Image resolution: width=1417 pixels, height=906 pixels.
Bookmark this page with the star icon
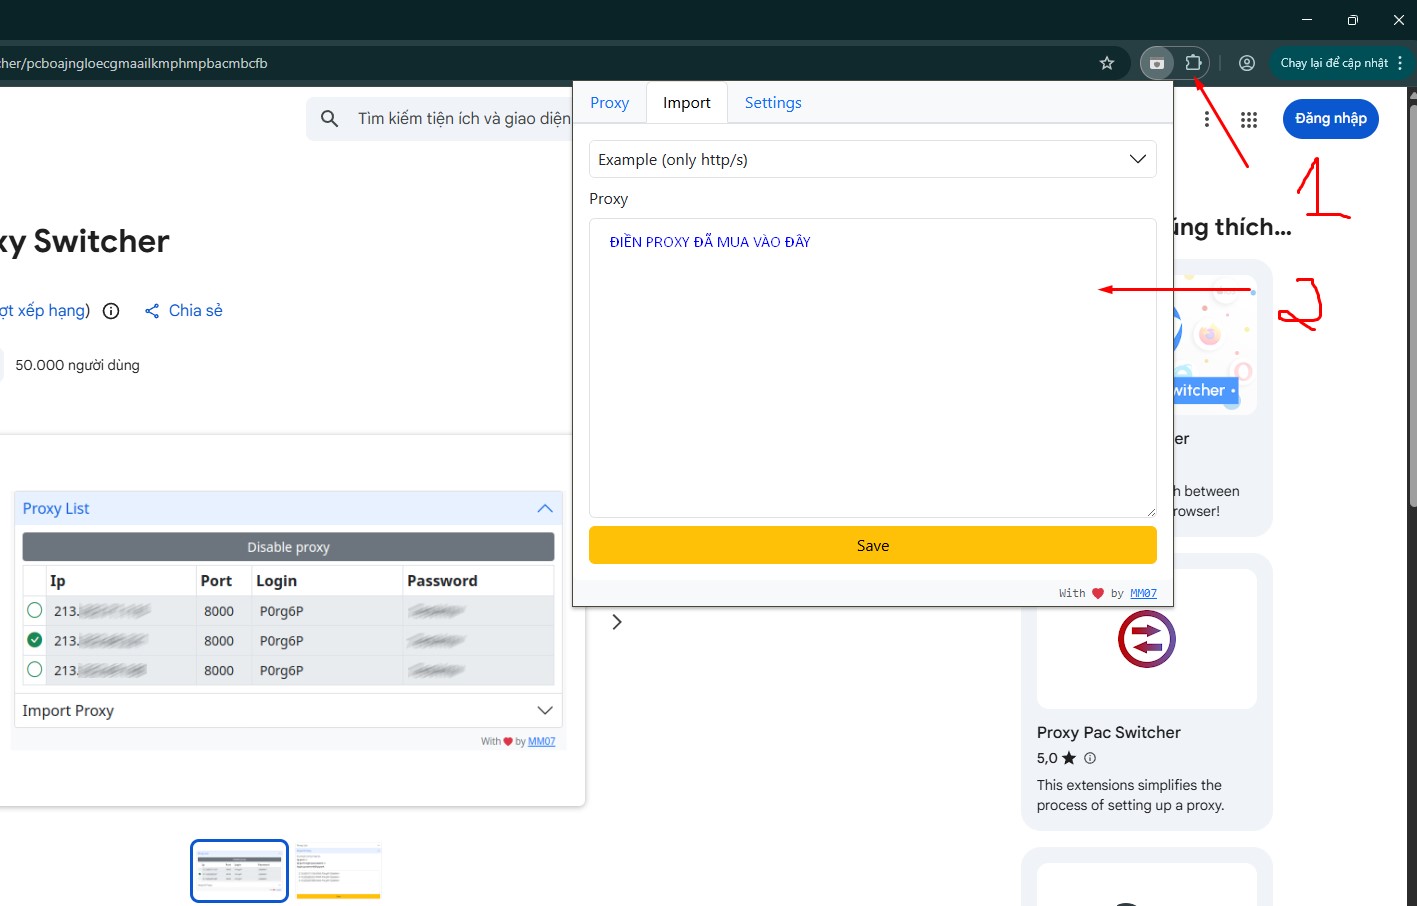1107,63
